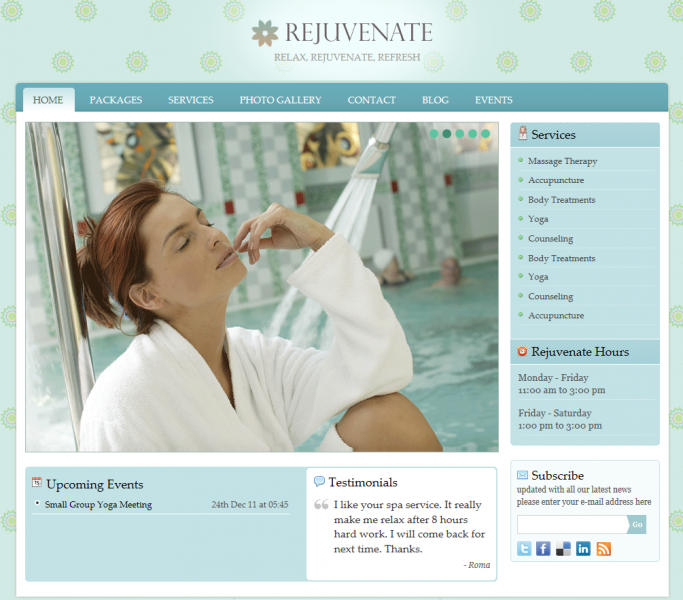Image resolution: width=683 pixels, height=600 pixels.
Task: Click the clock icon beside Rejuvenate Hours
Action: click(522, 351)
